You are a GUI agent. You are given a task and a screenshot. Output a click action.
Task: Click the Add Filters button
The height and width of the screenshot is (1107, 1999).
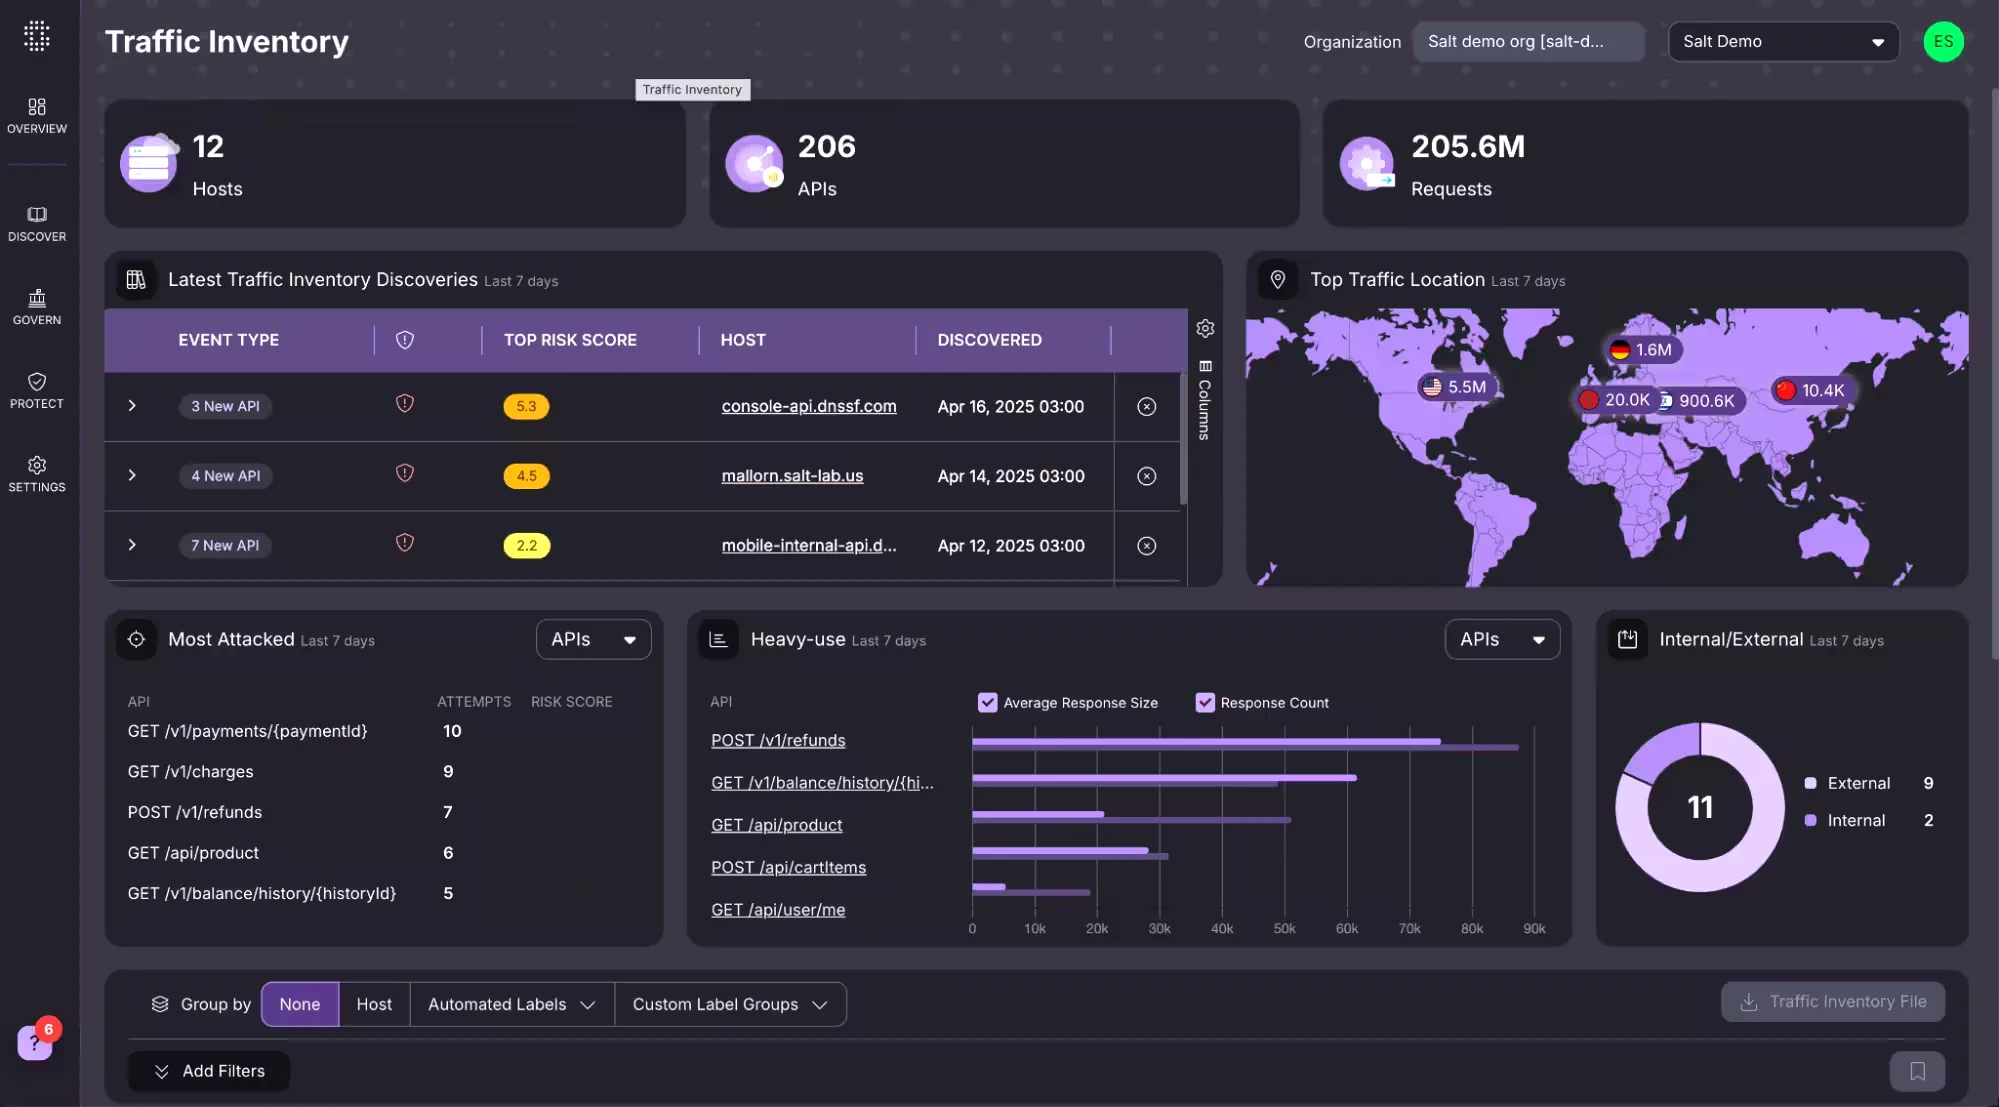click(208, 1070)
